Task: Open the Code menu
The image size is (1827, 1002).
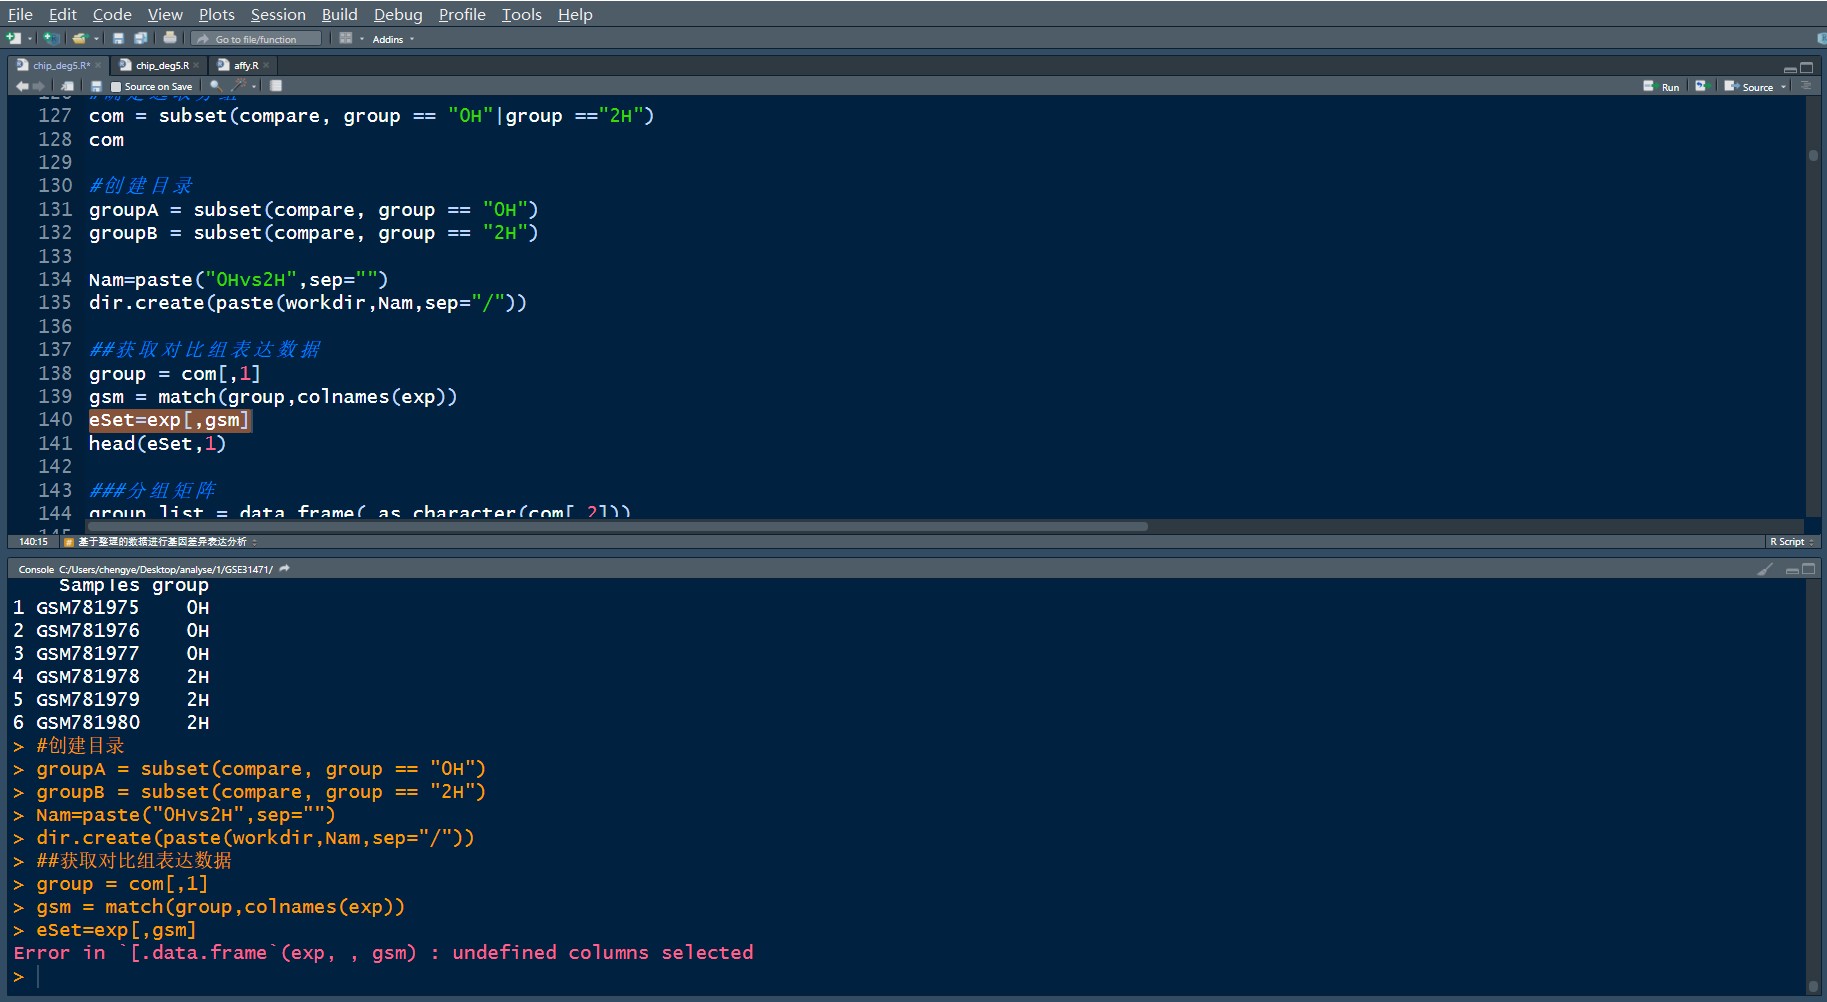Action: click(x=112, y=14)
